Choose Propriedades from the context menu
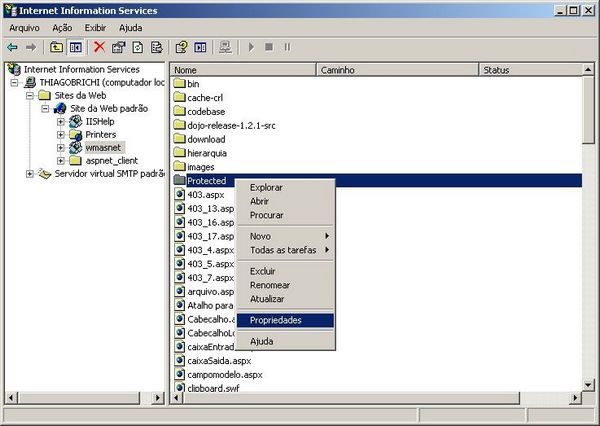 click(286, 320)
